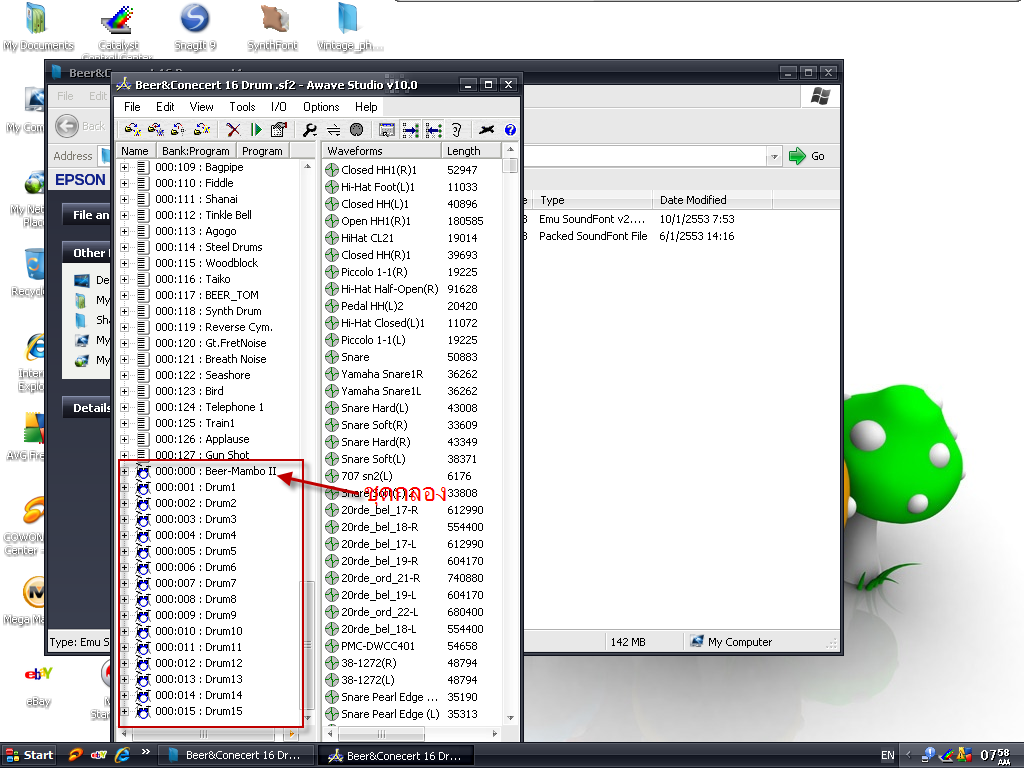
Task: Click the Go button in Explorer window
Action: point(807,156)
